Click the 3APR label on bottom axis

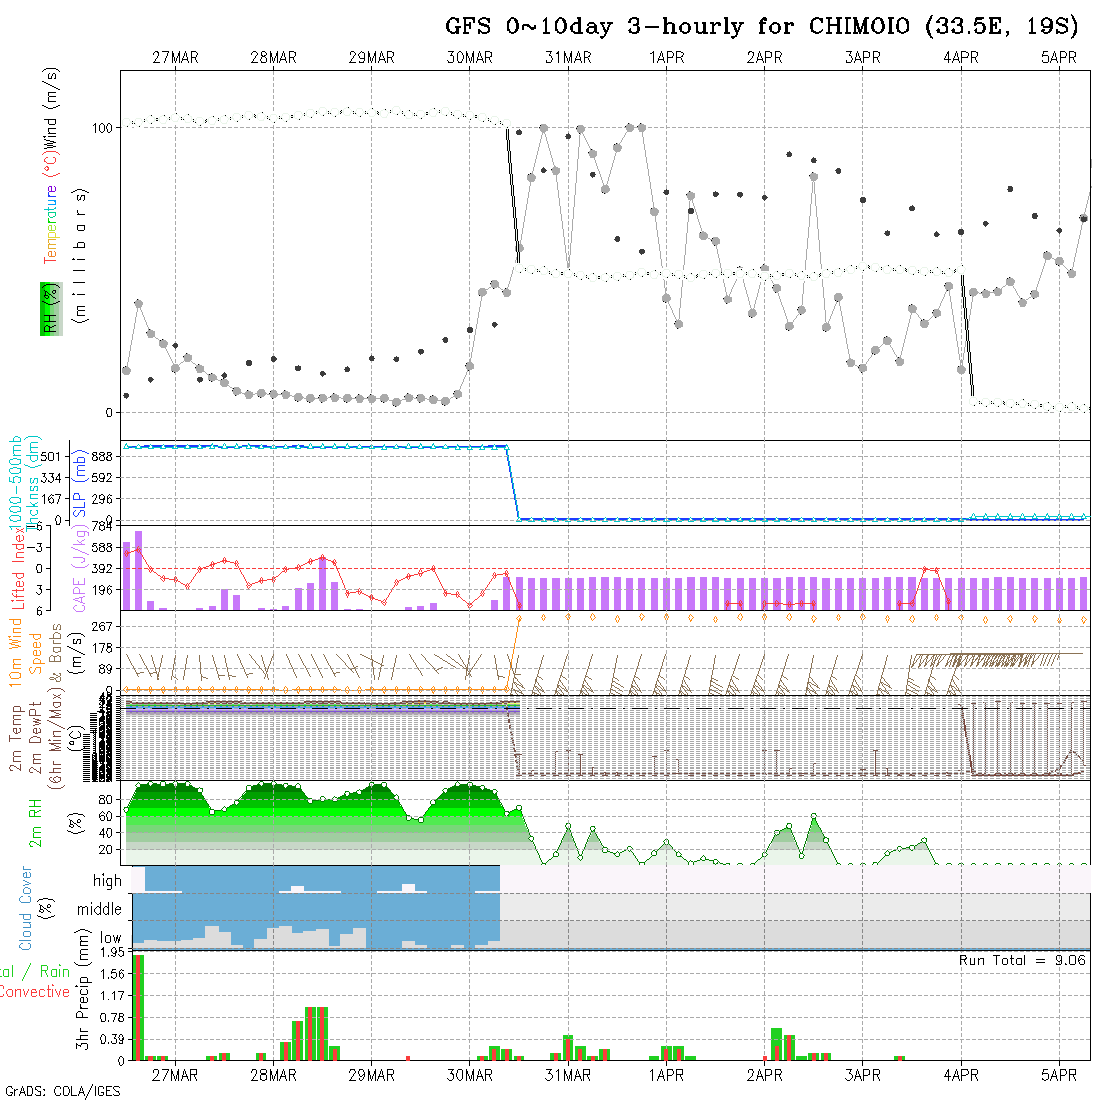[x=862, y=1075]
